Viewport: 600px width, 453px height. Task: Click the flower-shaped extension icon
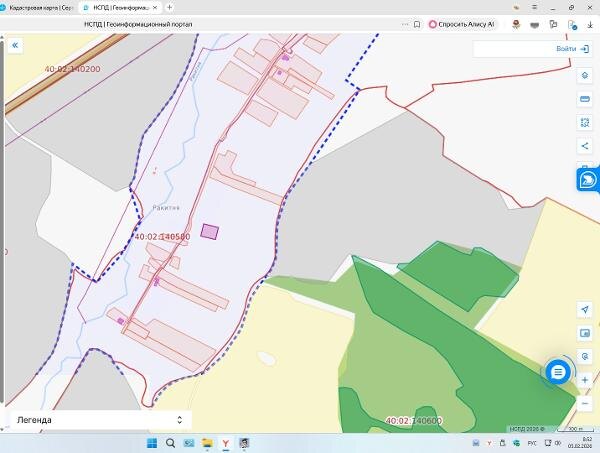[x=516, y=25]
